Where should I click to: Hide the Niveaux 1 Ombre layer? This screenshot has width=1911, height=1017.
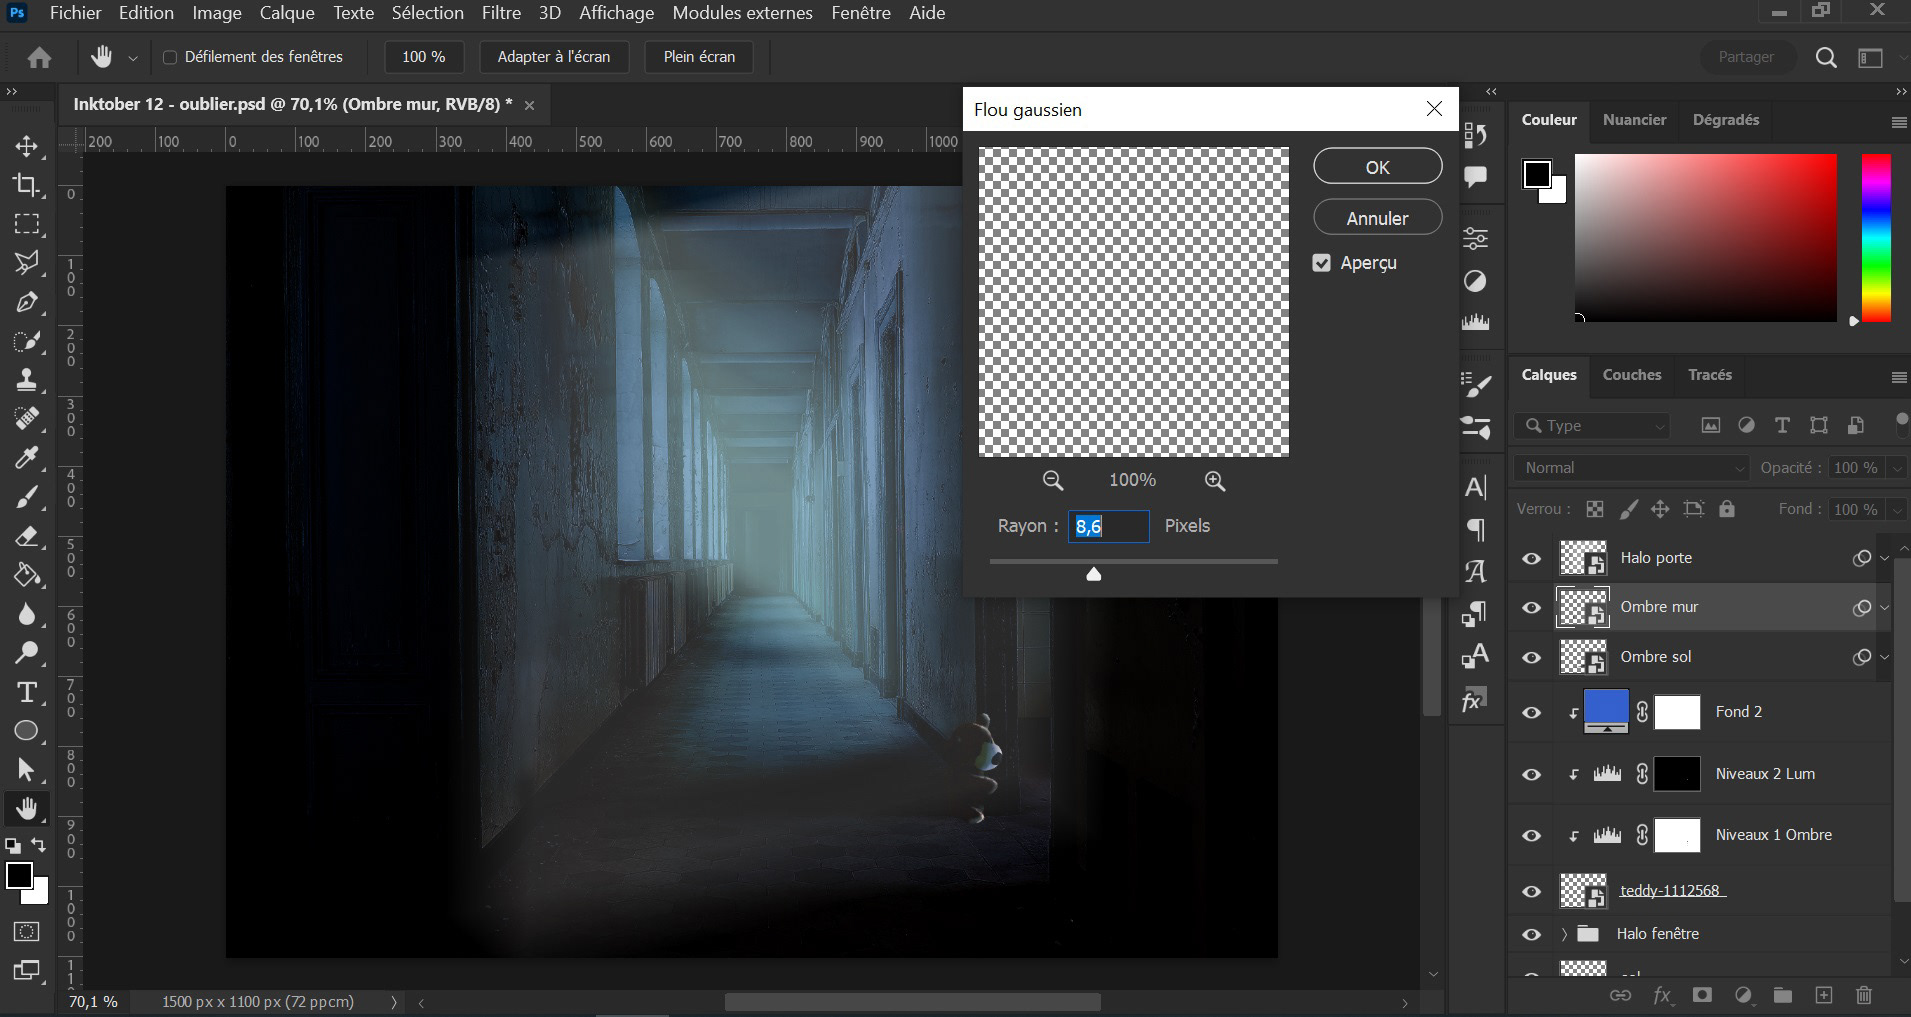1531,835
